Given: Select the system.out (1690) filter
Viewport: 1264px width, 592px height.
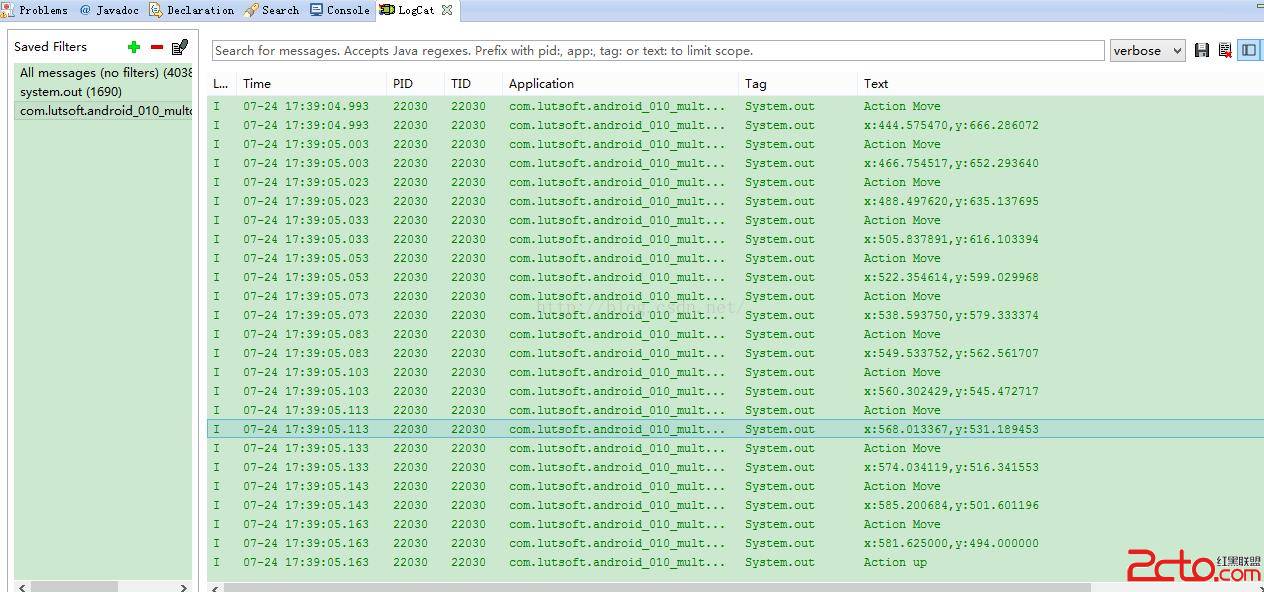Looking at the screenshot, I should 104,92.
